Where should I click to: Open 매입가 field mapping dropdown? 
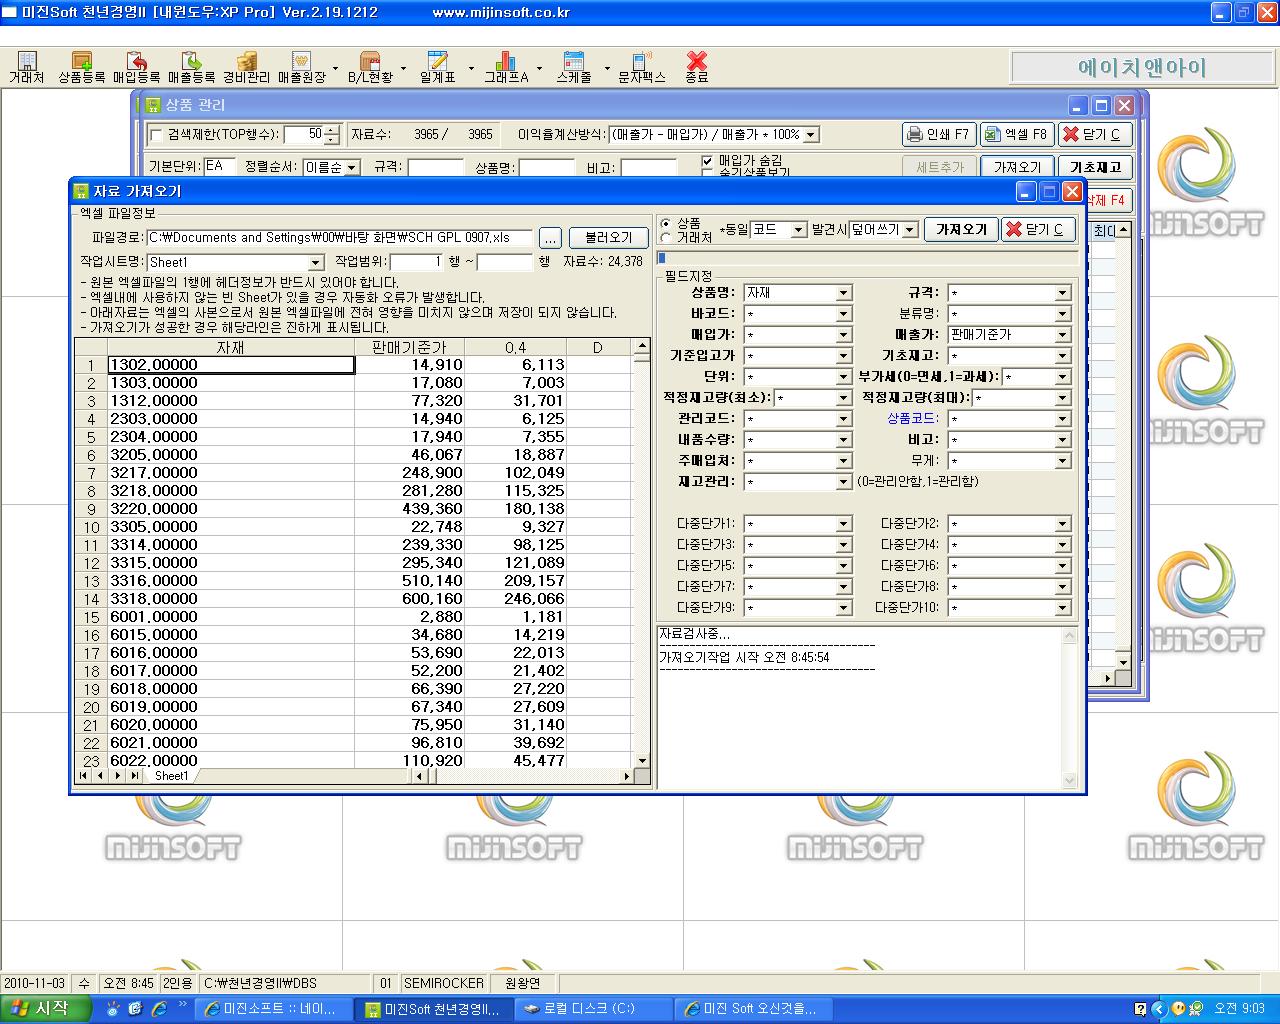point(844,335)
